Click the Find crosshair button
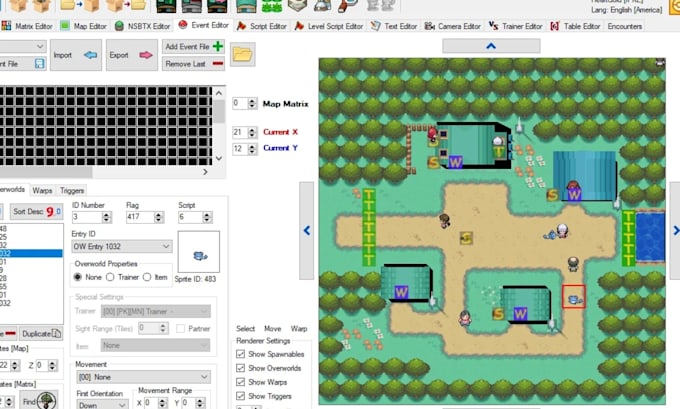The height and width of the screenshot is (409, 680). tap(40, 401)
